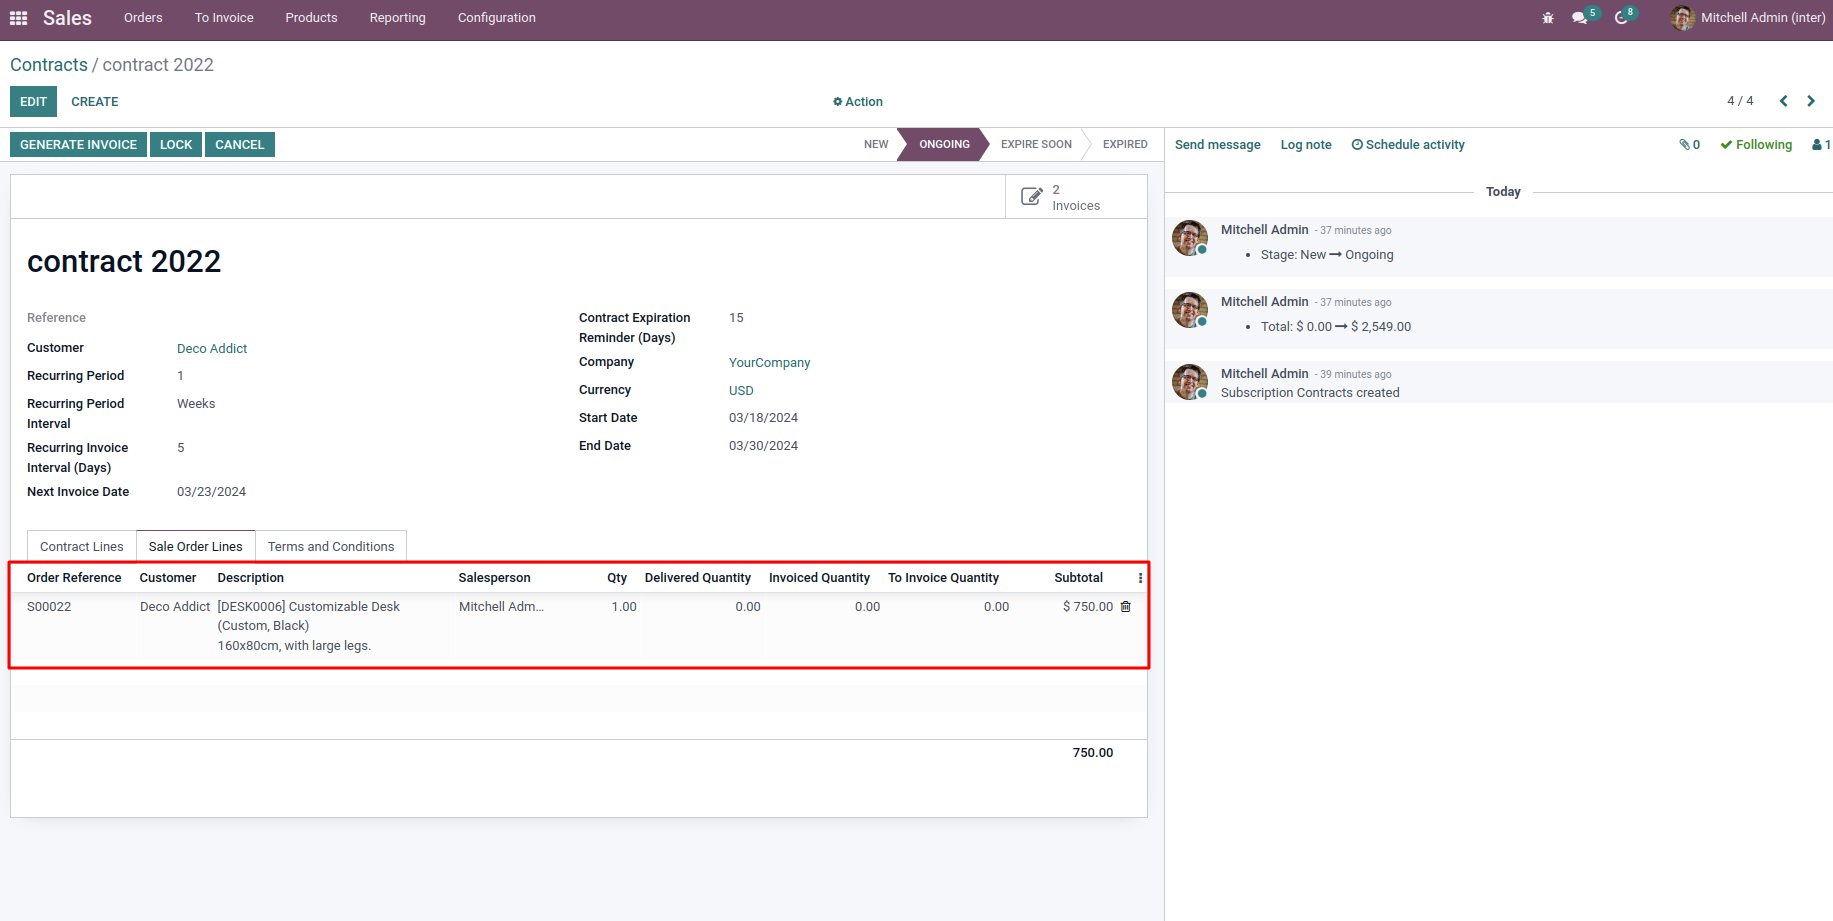Sort by Invoiced Quantity column
This screenshot has width=1833, height=921.
click(x=819, y=578)
